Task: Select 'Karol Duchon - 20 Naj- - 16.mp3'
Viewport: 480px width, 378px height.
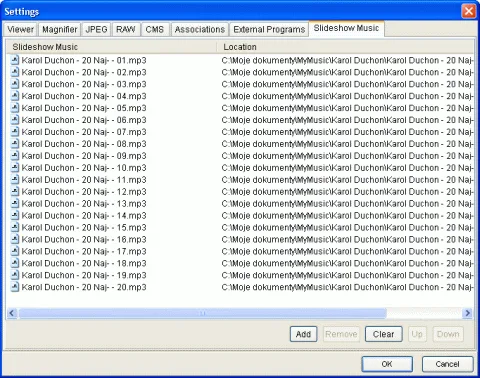Action: click(84, 239)
